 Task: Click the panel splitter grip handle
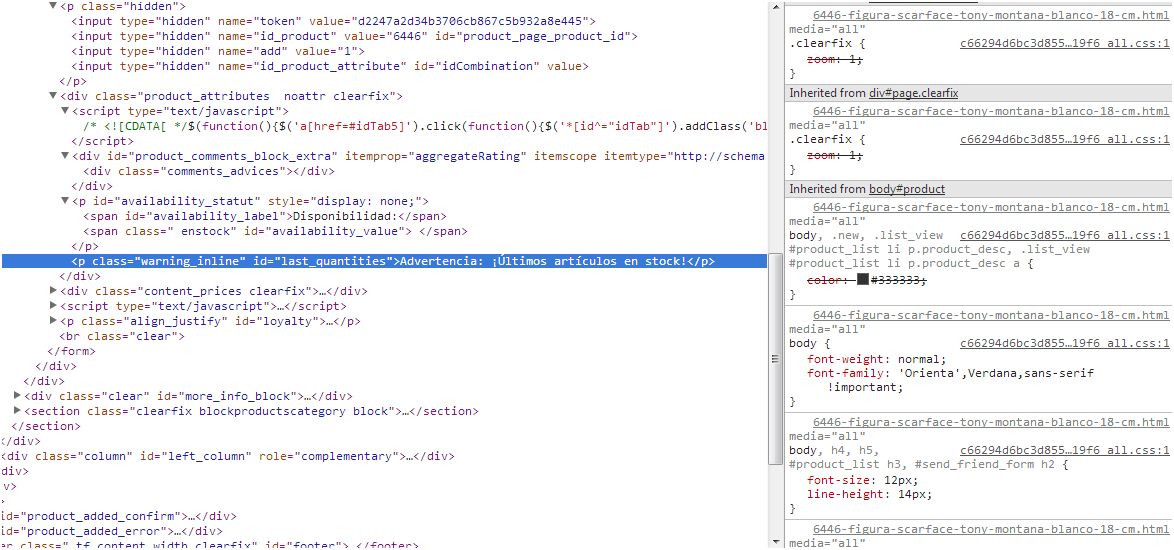775,360
